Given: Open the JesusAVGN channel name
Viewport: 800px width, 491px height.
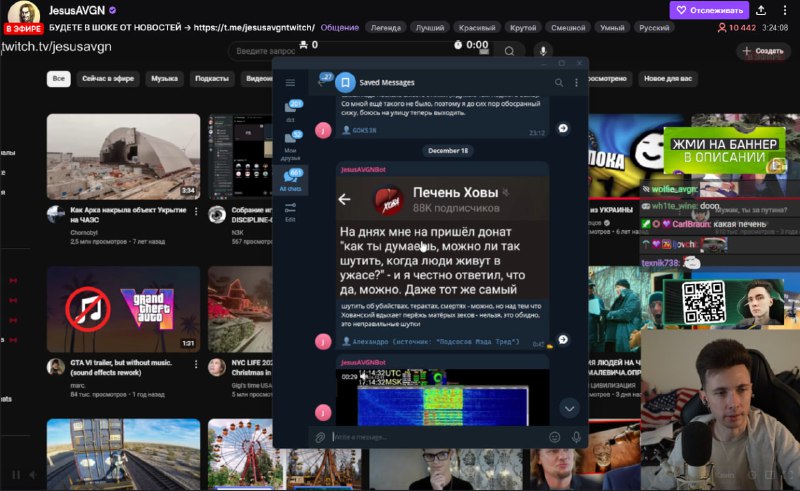Looking at the screenshot, I should (x=77, y=10).
